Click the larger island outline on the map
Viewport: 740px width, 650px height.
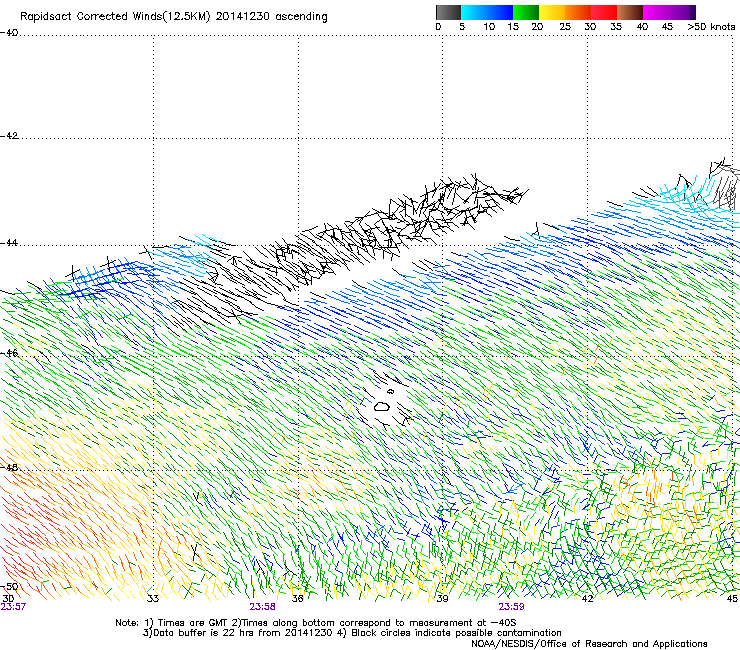point(381,406)
